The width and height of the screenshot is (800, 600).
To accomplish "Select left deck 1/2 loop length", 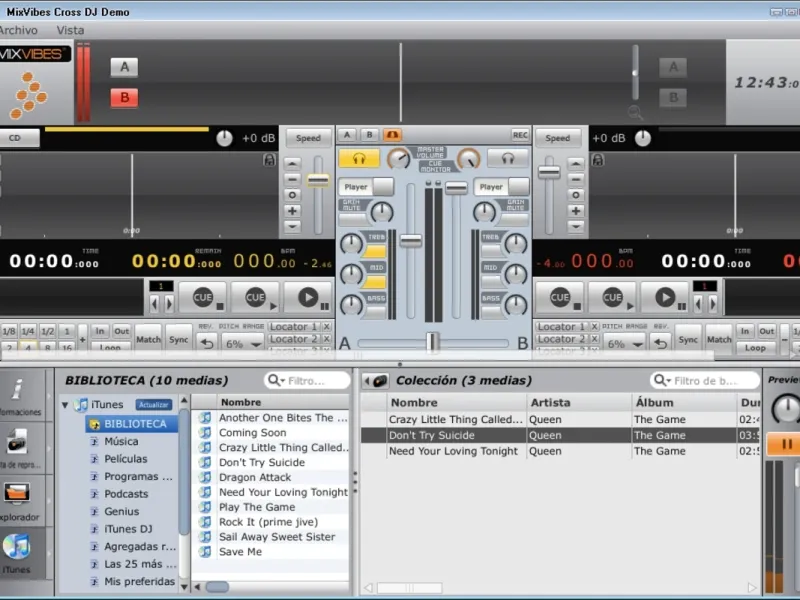I will (x=47, y=331).
